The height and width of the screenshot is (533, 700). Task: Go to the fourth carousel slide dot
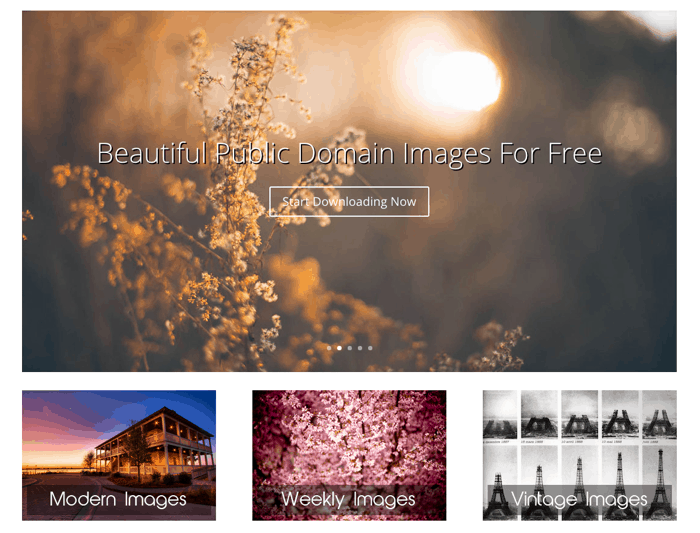(x=360, y=348)
